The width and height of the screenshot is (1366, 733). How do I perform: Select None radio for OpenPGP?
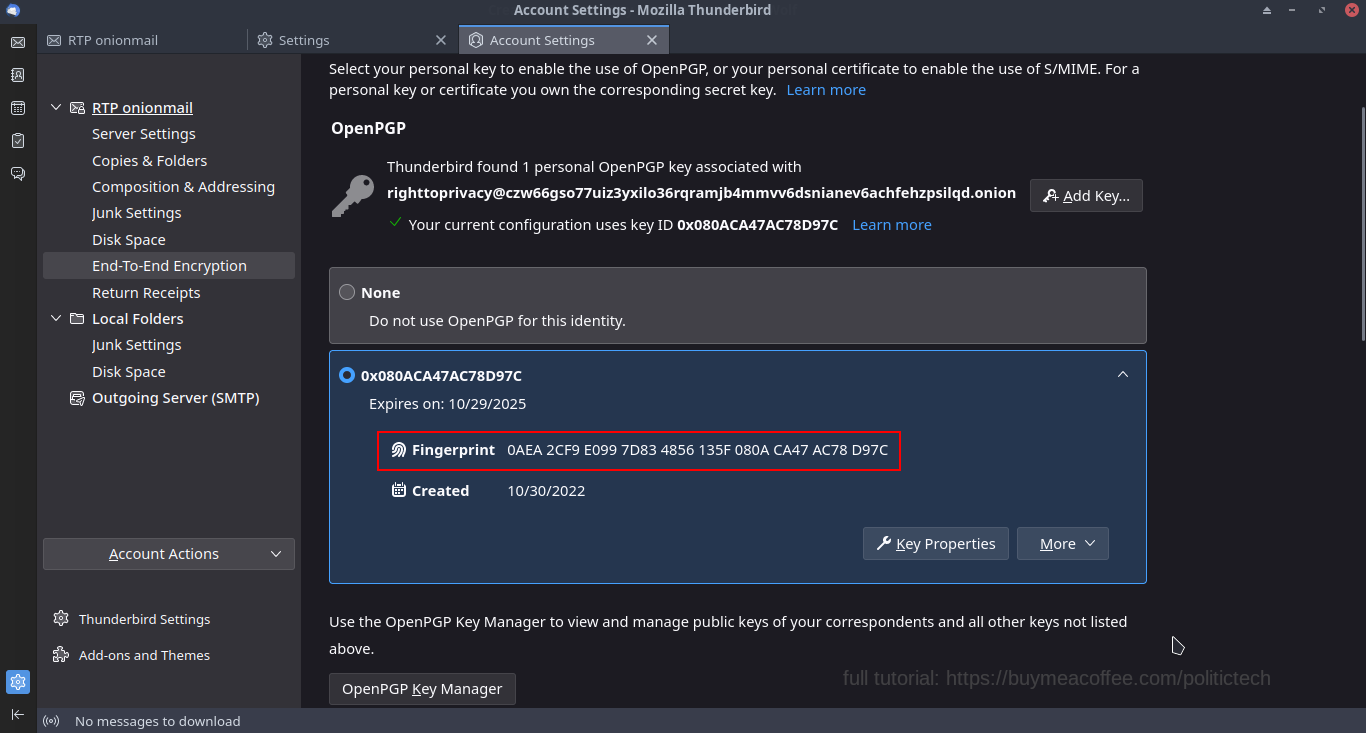click(347, 293)
